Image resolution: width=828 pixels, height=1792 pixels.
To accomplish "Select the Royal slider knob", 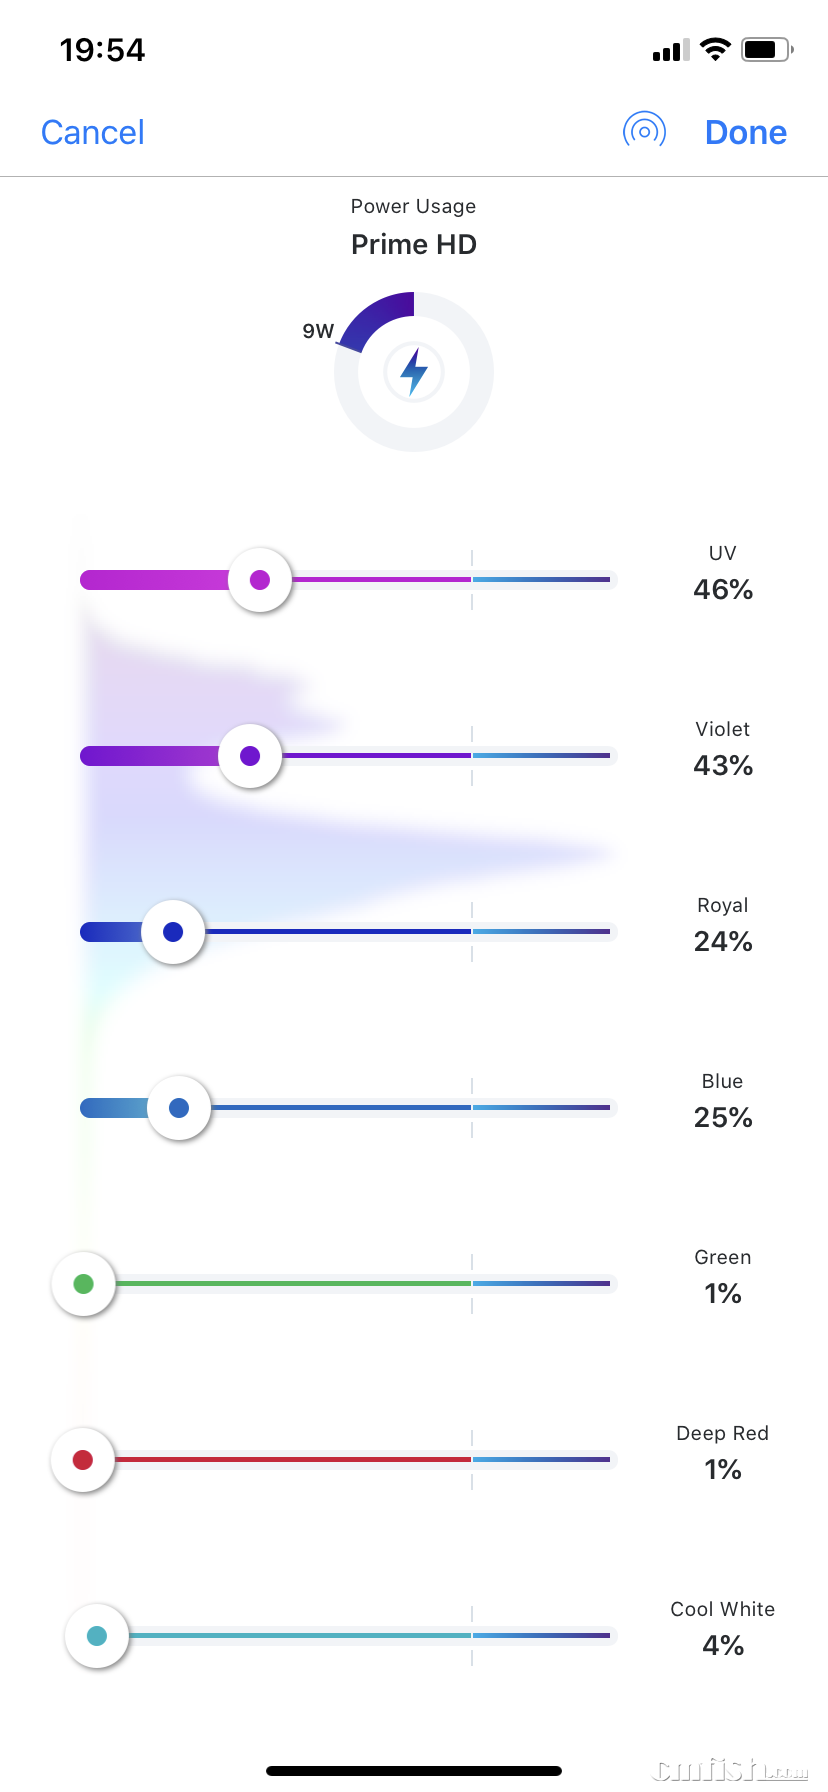I will 173,932.
